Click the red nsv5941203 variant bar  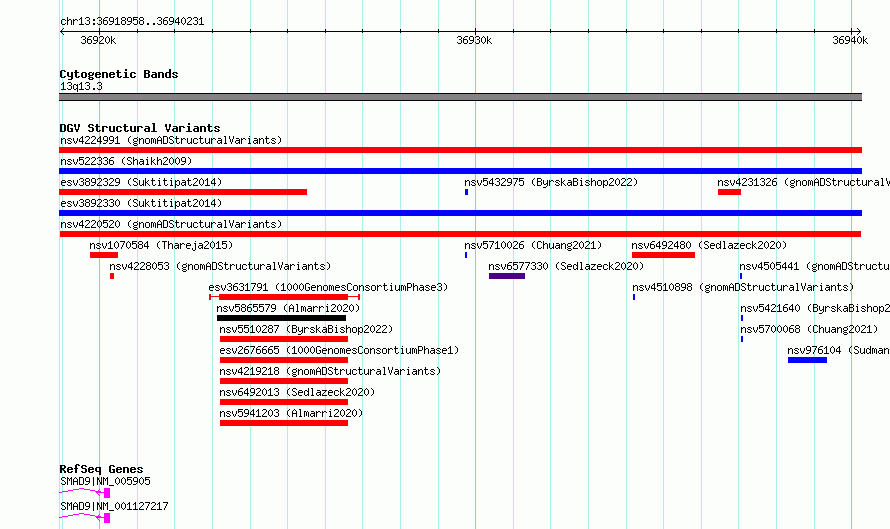284,423
